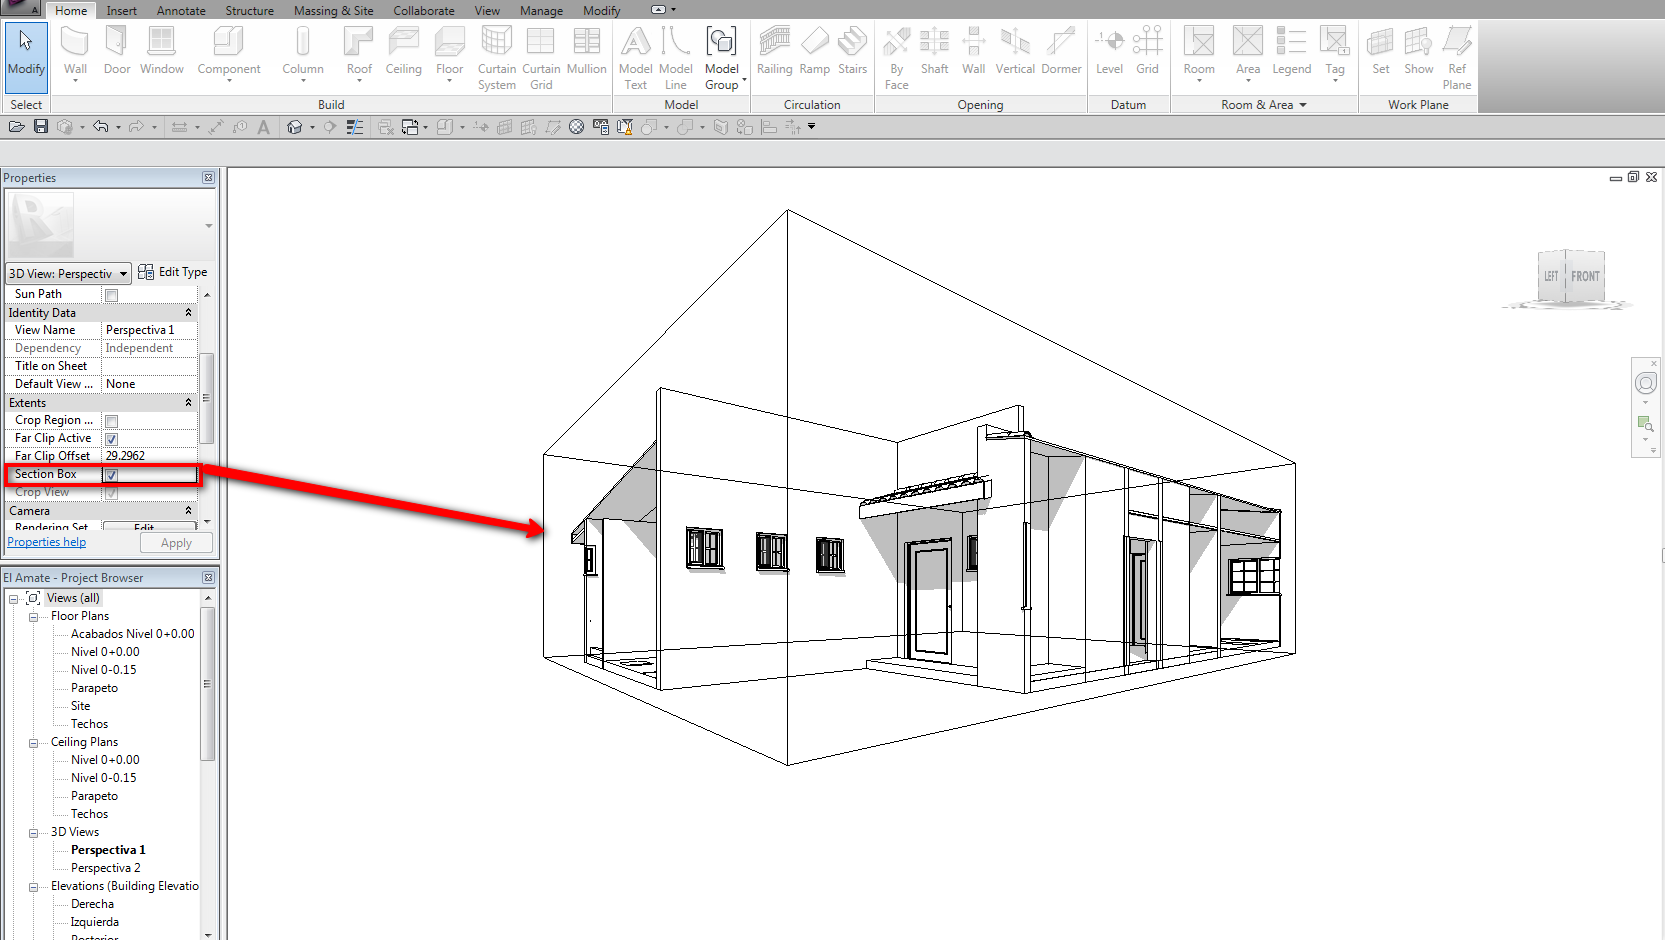
Task: Select the Curtain System tool
Action: 497,58
